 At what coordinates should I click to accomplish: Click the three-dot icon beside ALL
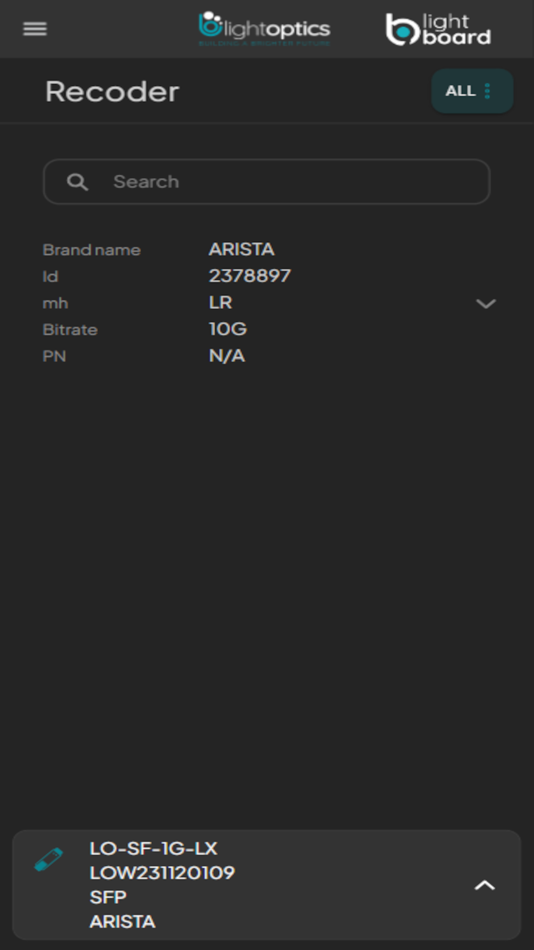click(487, 91)
